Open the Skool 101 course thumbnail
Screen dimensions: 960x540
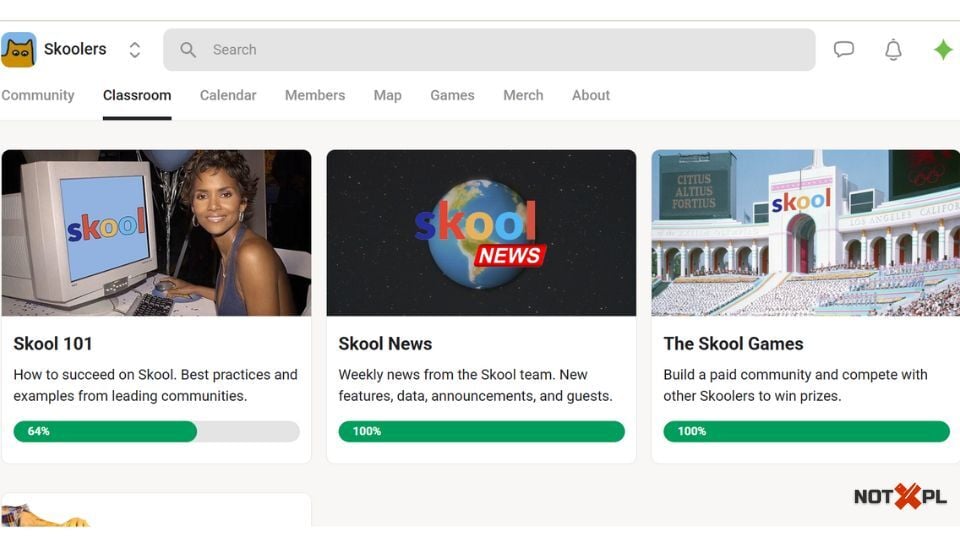(156, 233)
